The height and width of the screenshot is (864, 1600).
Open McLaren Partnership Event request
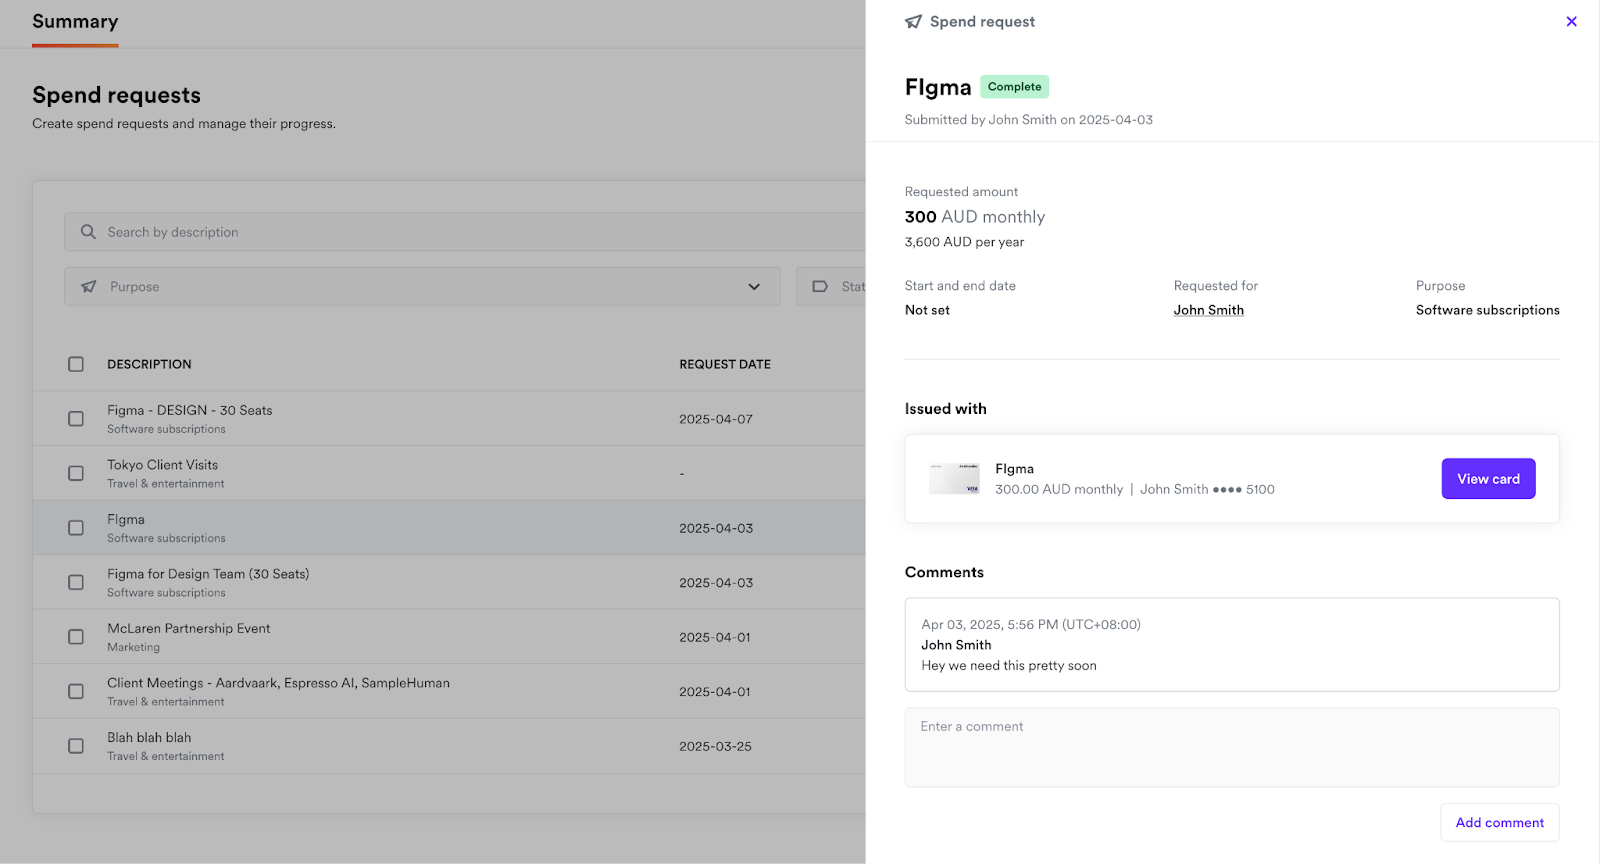189,628
